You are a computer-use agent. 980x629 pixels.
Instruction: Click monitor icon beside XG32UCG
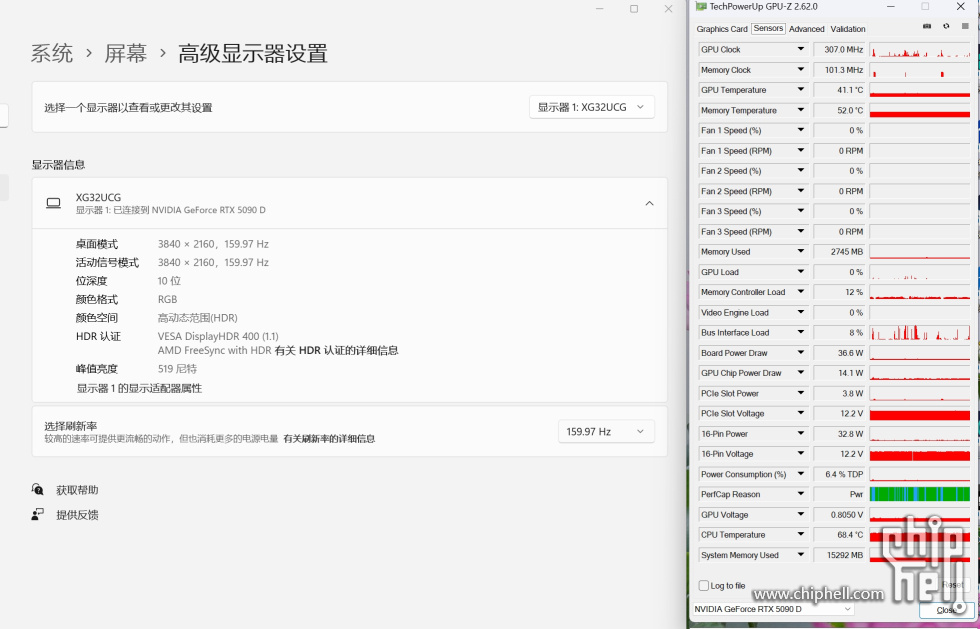[54, 203]
